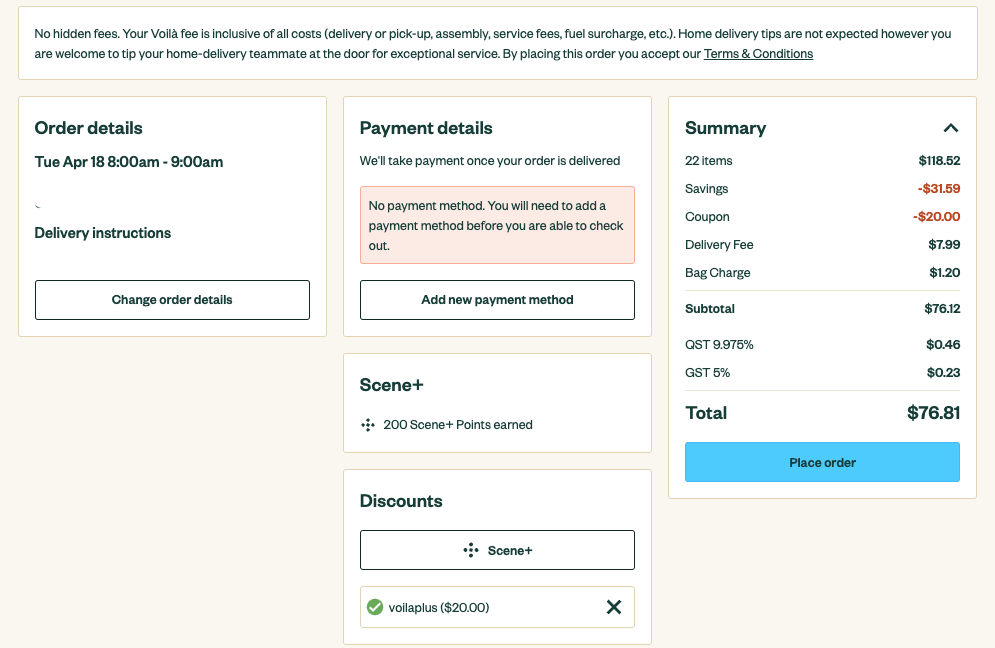Click the 22 items summary label
This screenshot has height=648, width=995.
click(x=709, y=161)
